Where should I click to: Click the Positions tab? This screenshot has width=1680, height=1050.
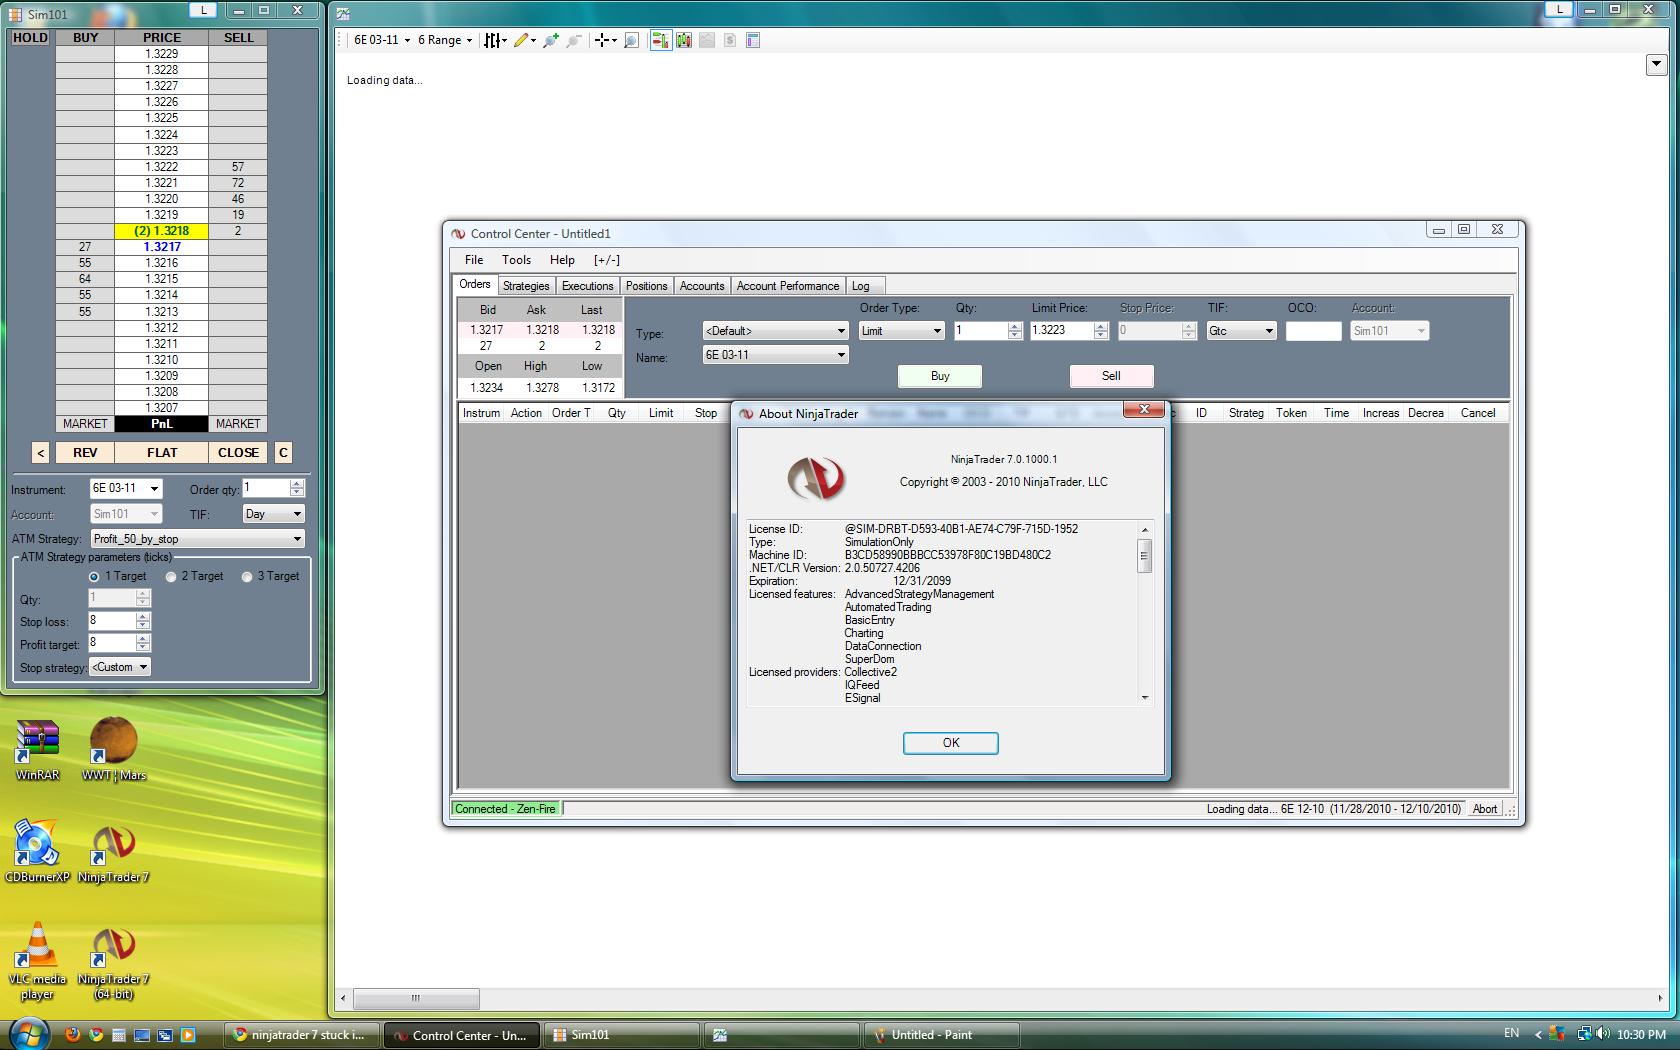tap(646, 286)
